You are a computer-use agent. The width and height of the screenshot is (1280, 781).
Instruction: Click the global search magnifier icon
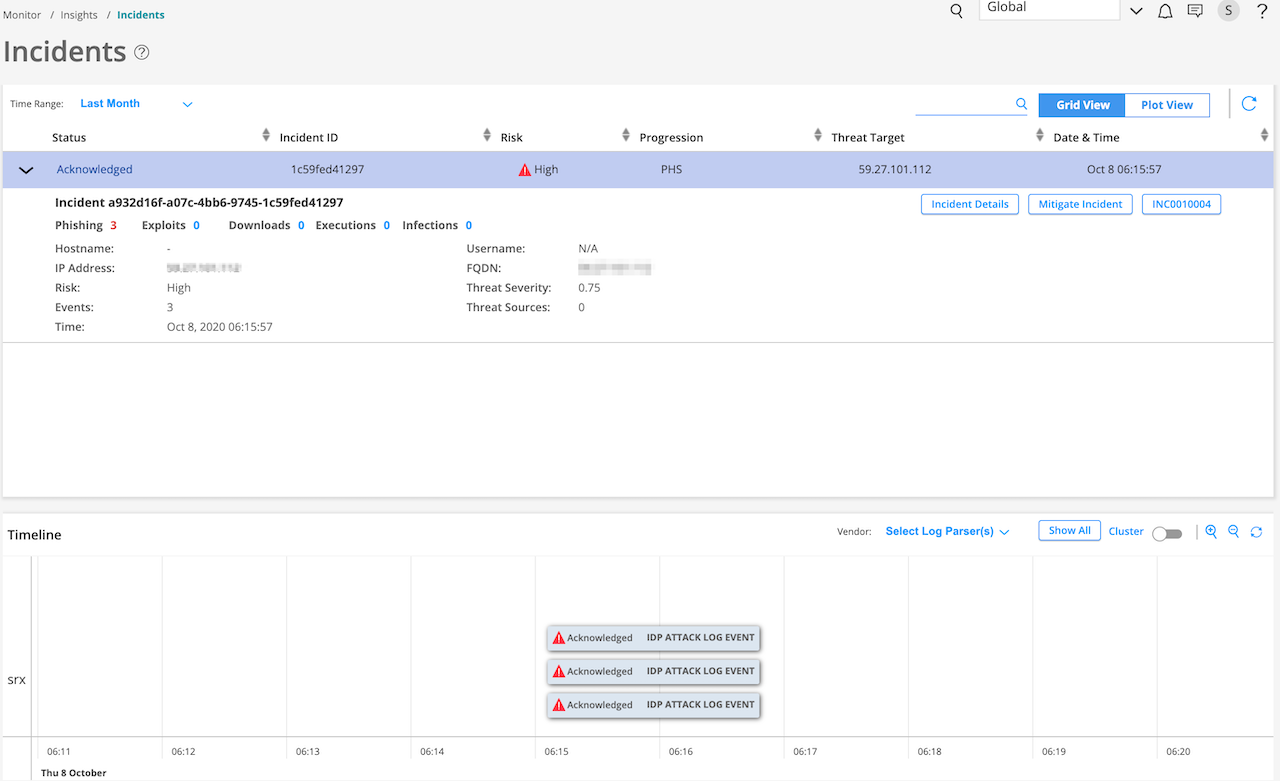[956, 11]
